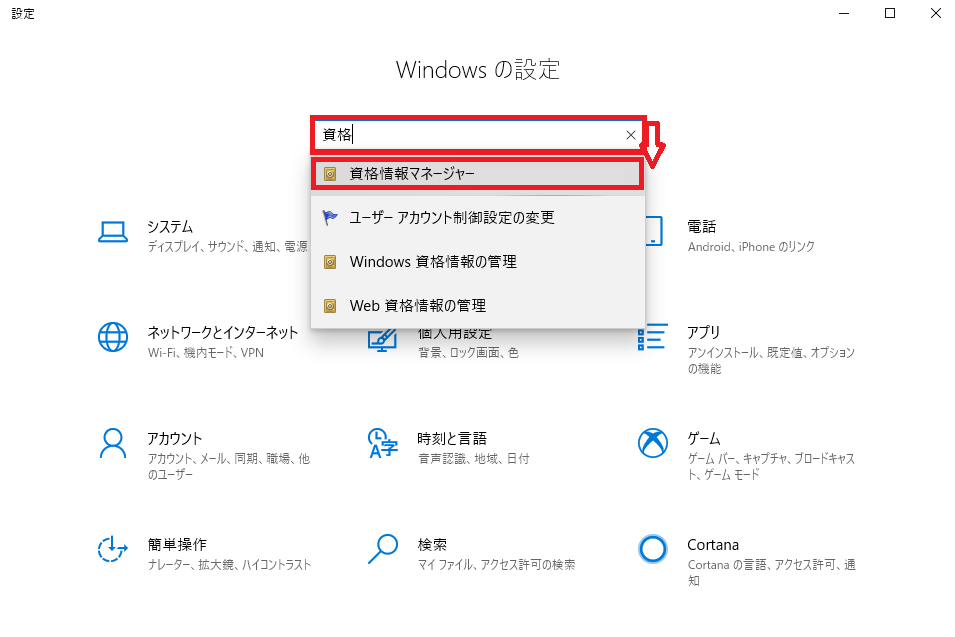This screenshot has height=637, width=955.
Task: Open the アプリ list icon
Action: click(653, 337)
